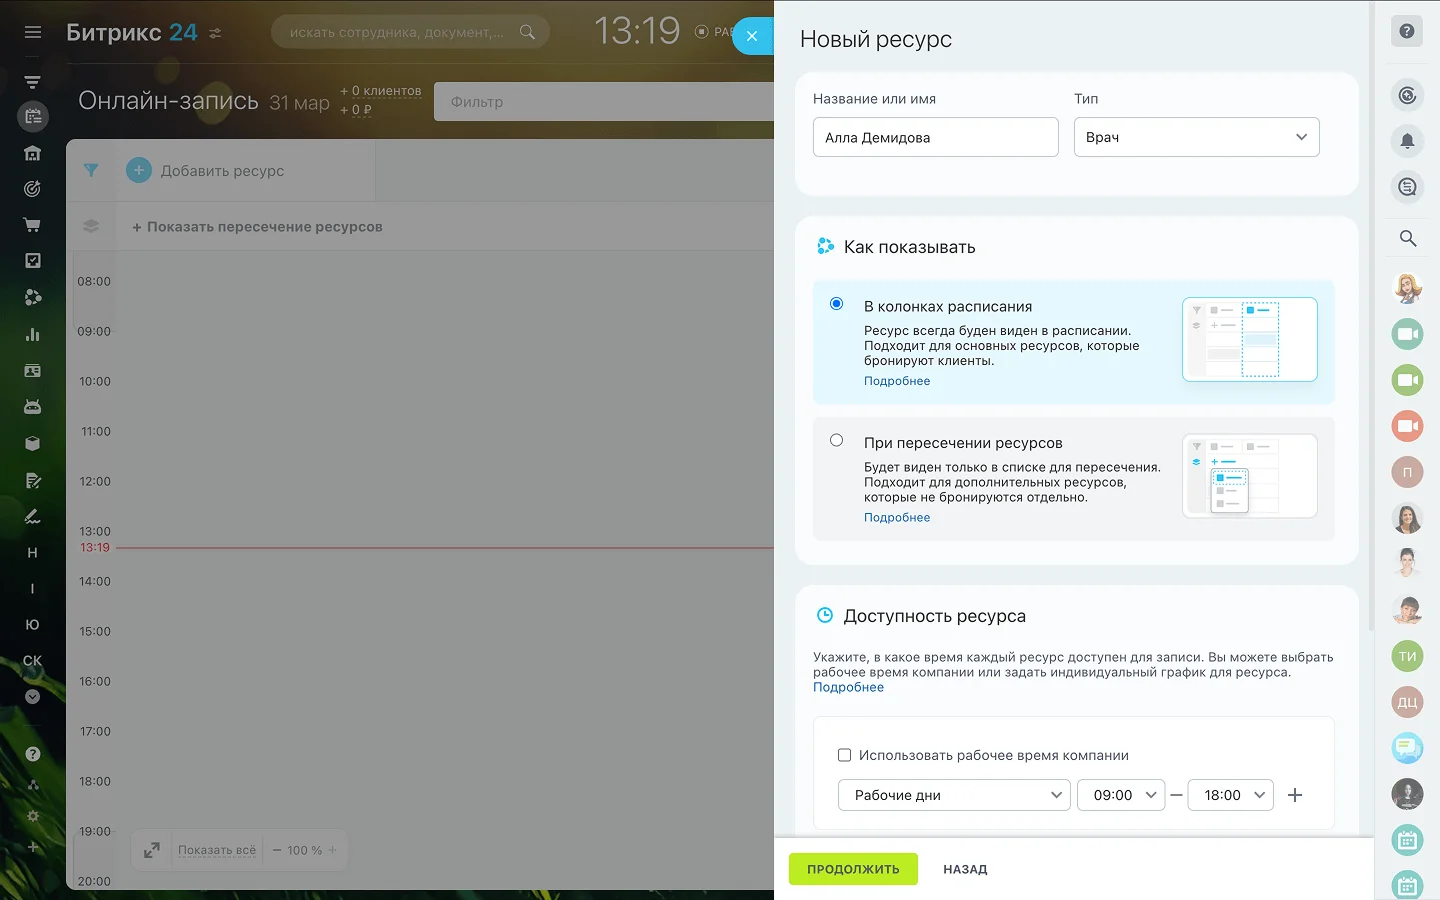Select the 'В колонках расписания' radio option
1440x900 pixels.
point(837,304)
